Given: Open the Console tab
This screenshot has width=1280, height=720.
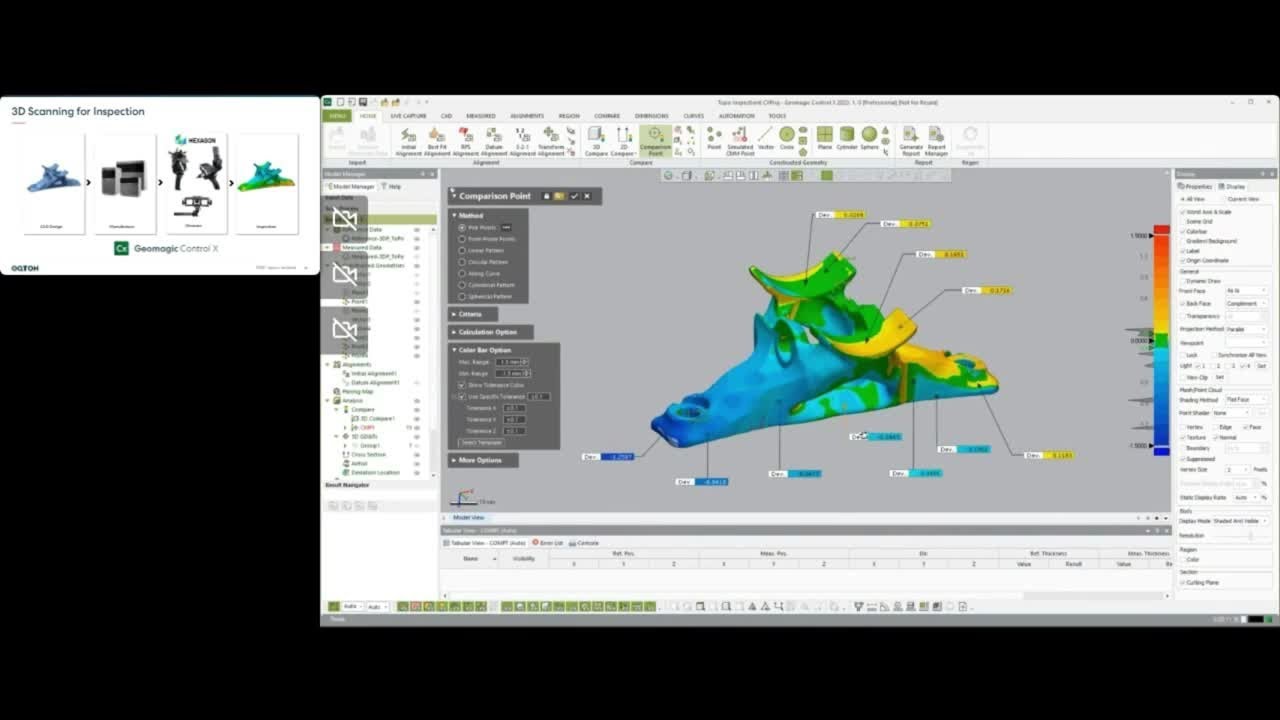Looking at the screenshot, I should (585, 543).
